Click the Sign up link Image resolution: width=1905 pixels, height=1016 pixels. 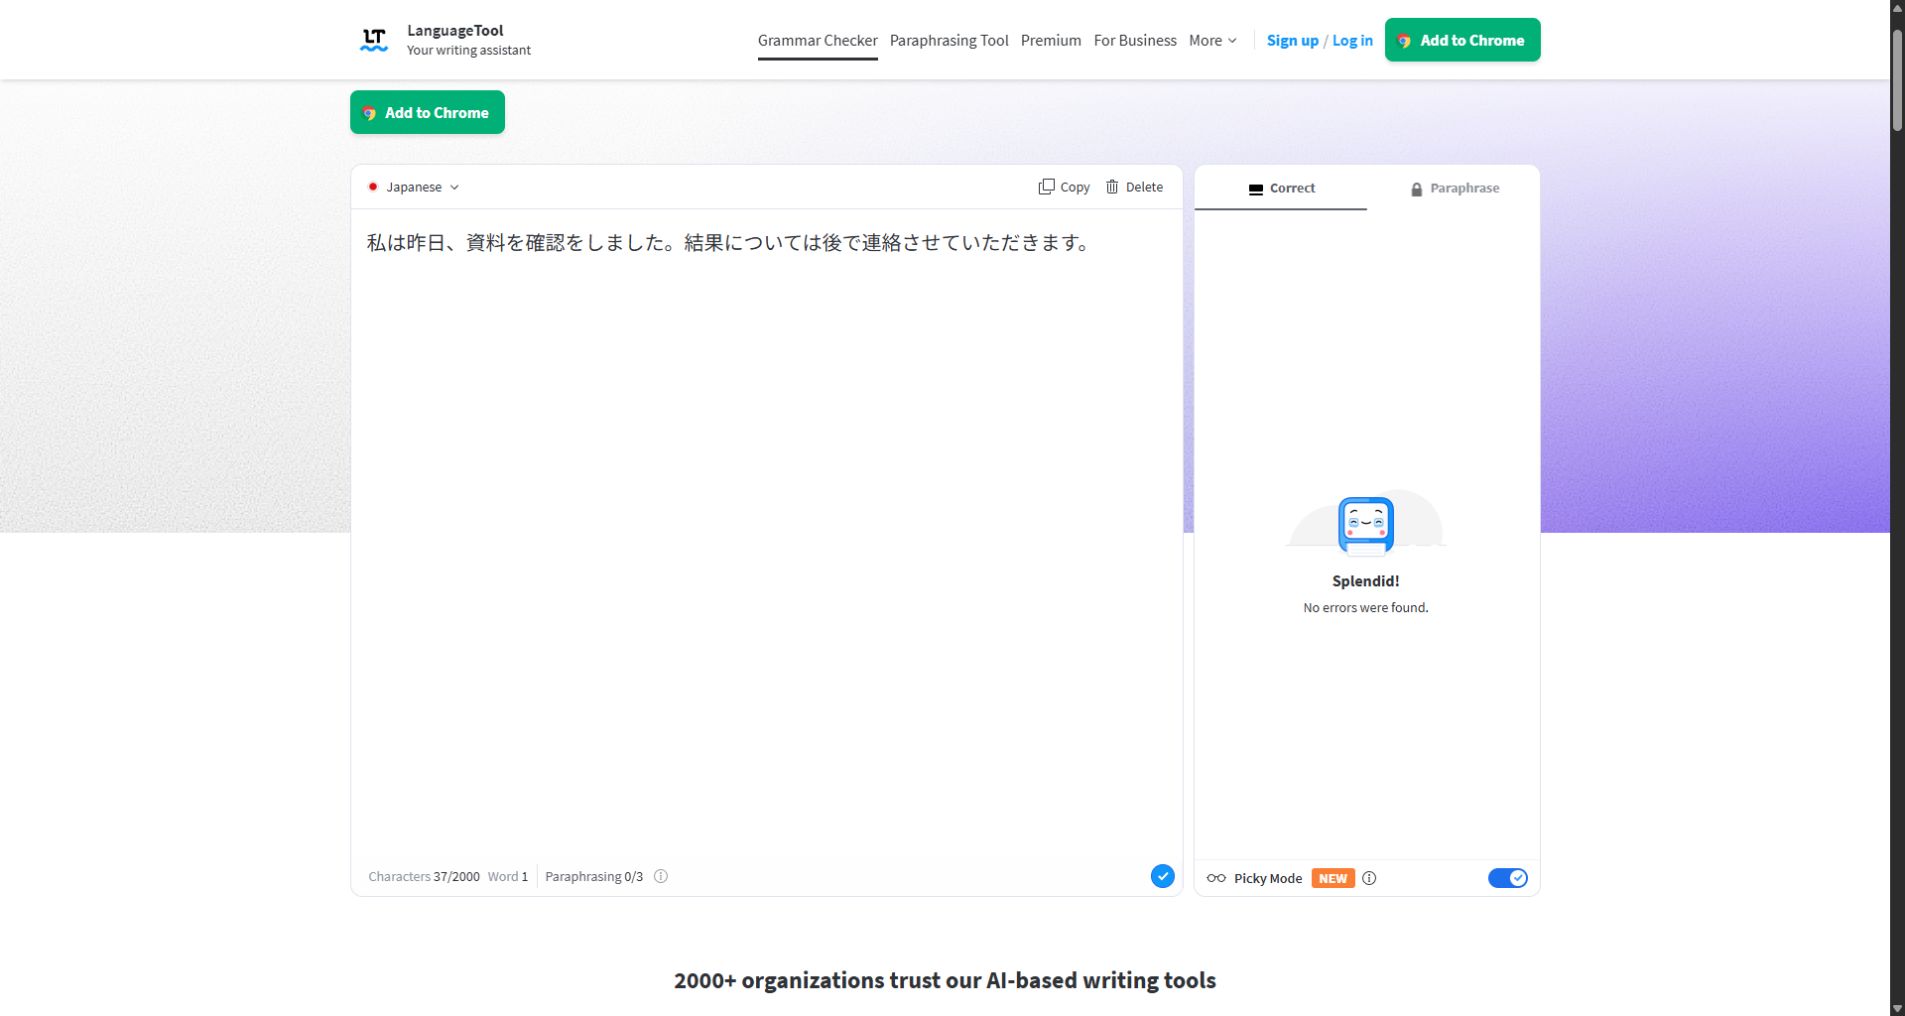(x=1292, y=40)
